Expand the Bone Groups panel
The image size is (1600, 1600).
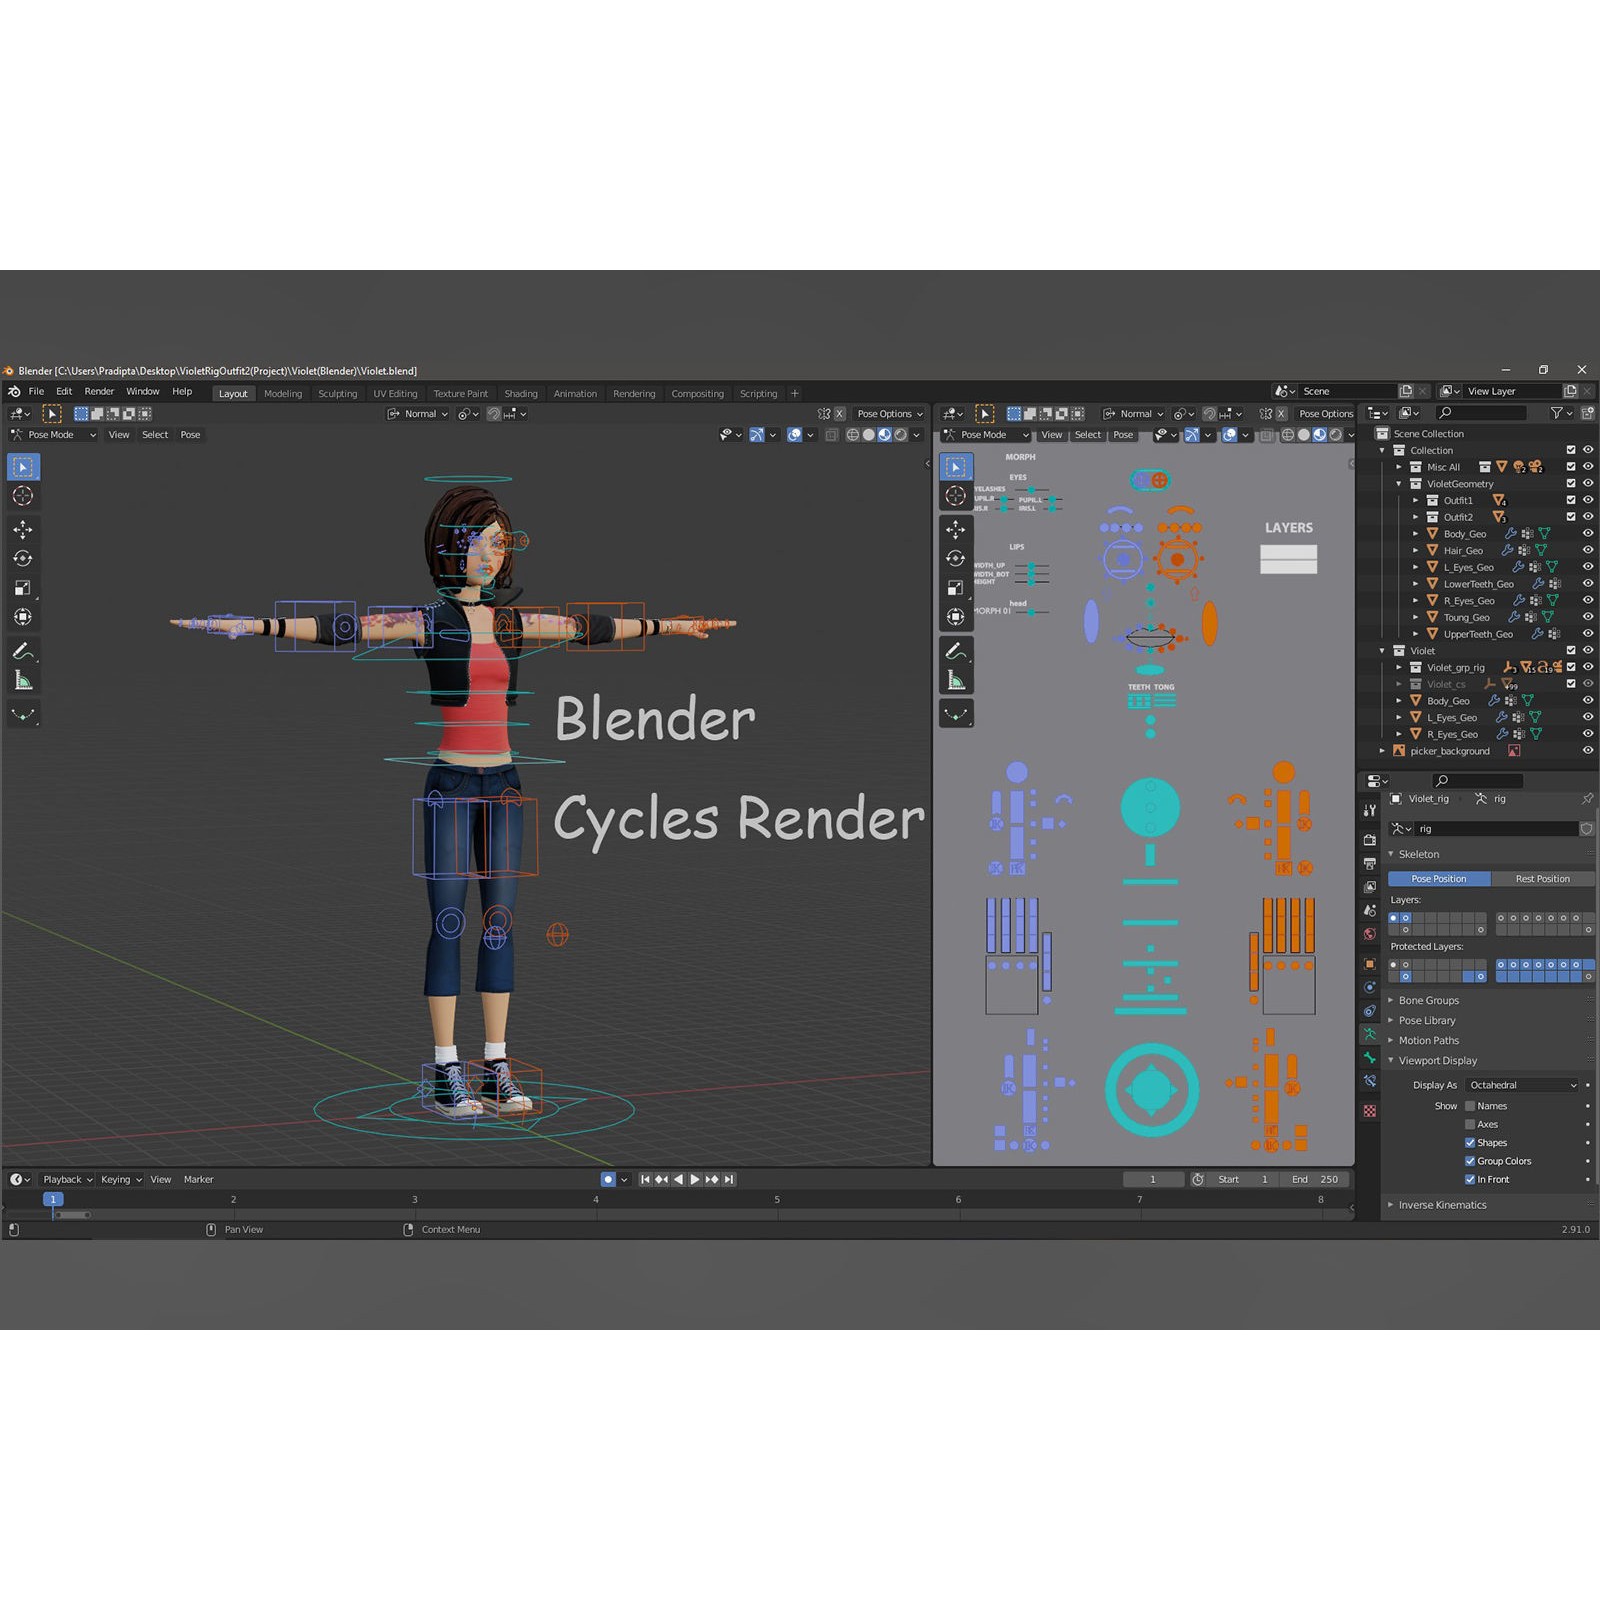tap(1428, 1001)
